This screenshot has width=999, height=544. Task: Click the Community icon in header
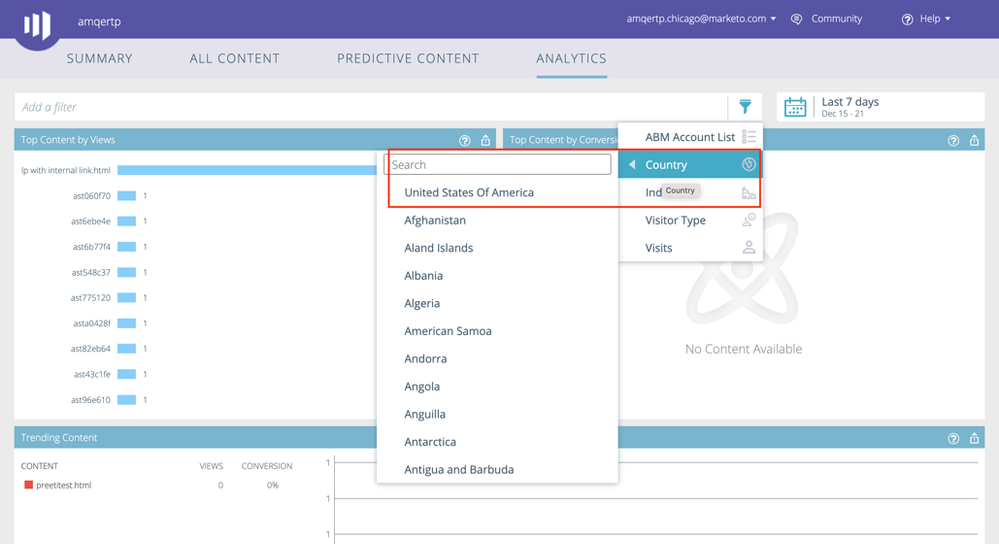click(x=797, y=19)
